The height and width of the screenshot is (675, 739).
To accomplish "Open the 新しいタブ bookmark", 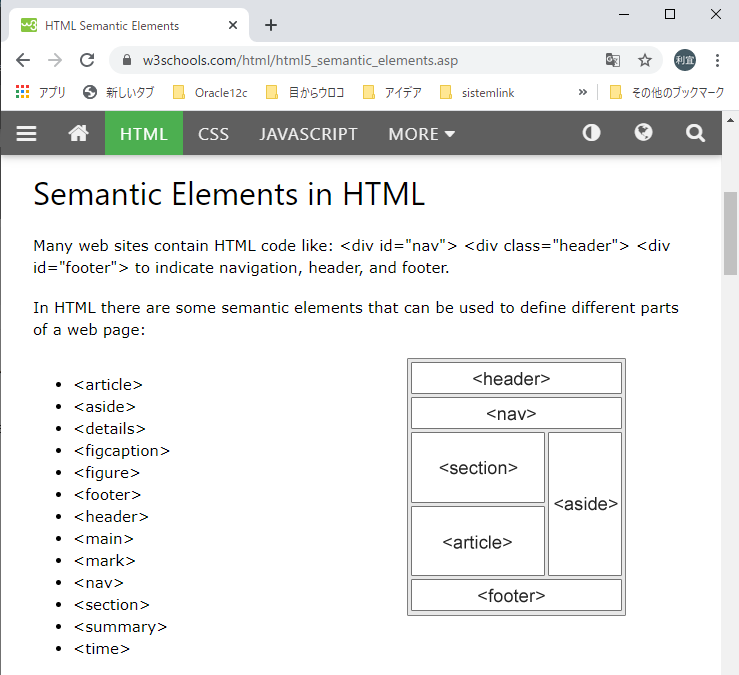I will pos(118,92).
